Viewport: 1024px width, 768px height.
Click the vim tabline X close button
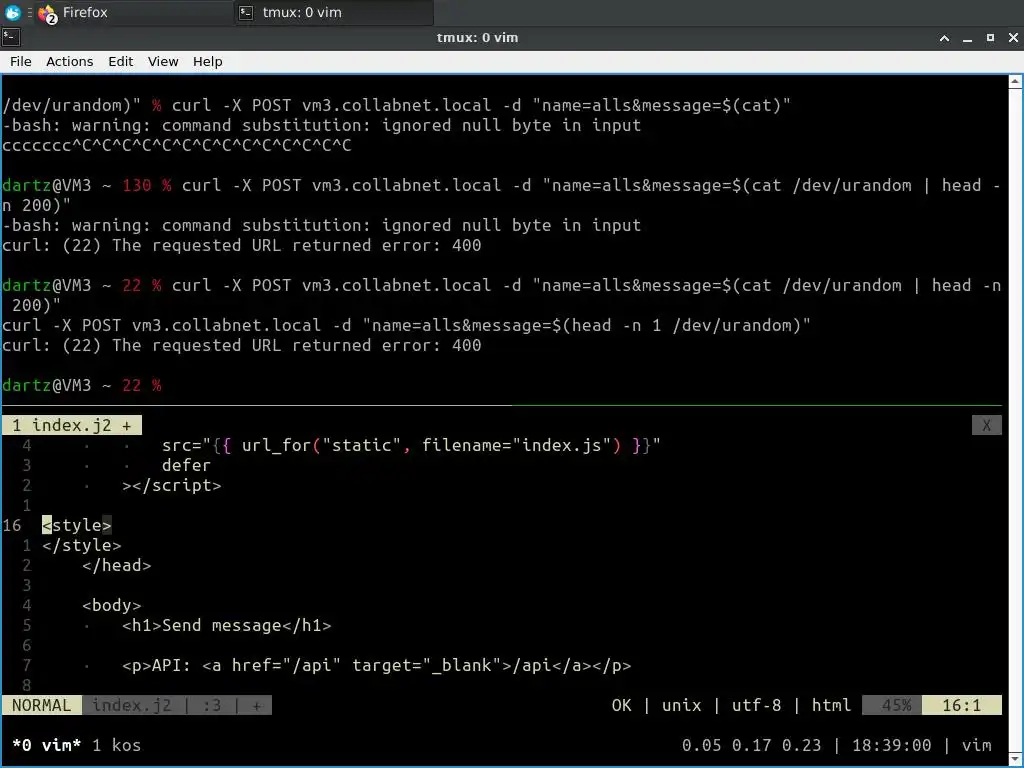pos(986,426)
